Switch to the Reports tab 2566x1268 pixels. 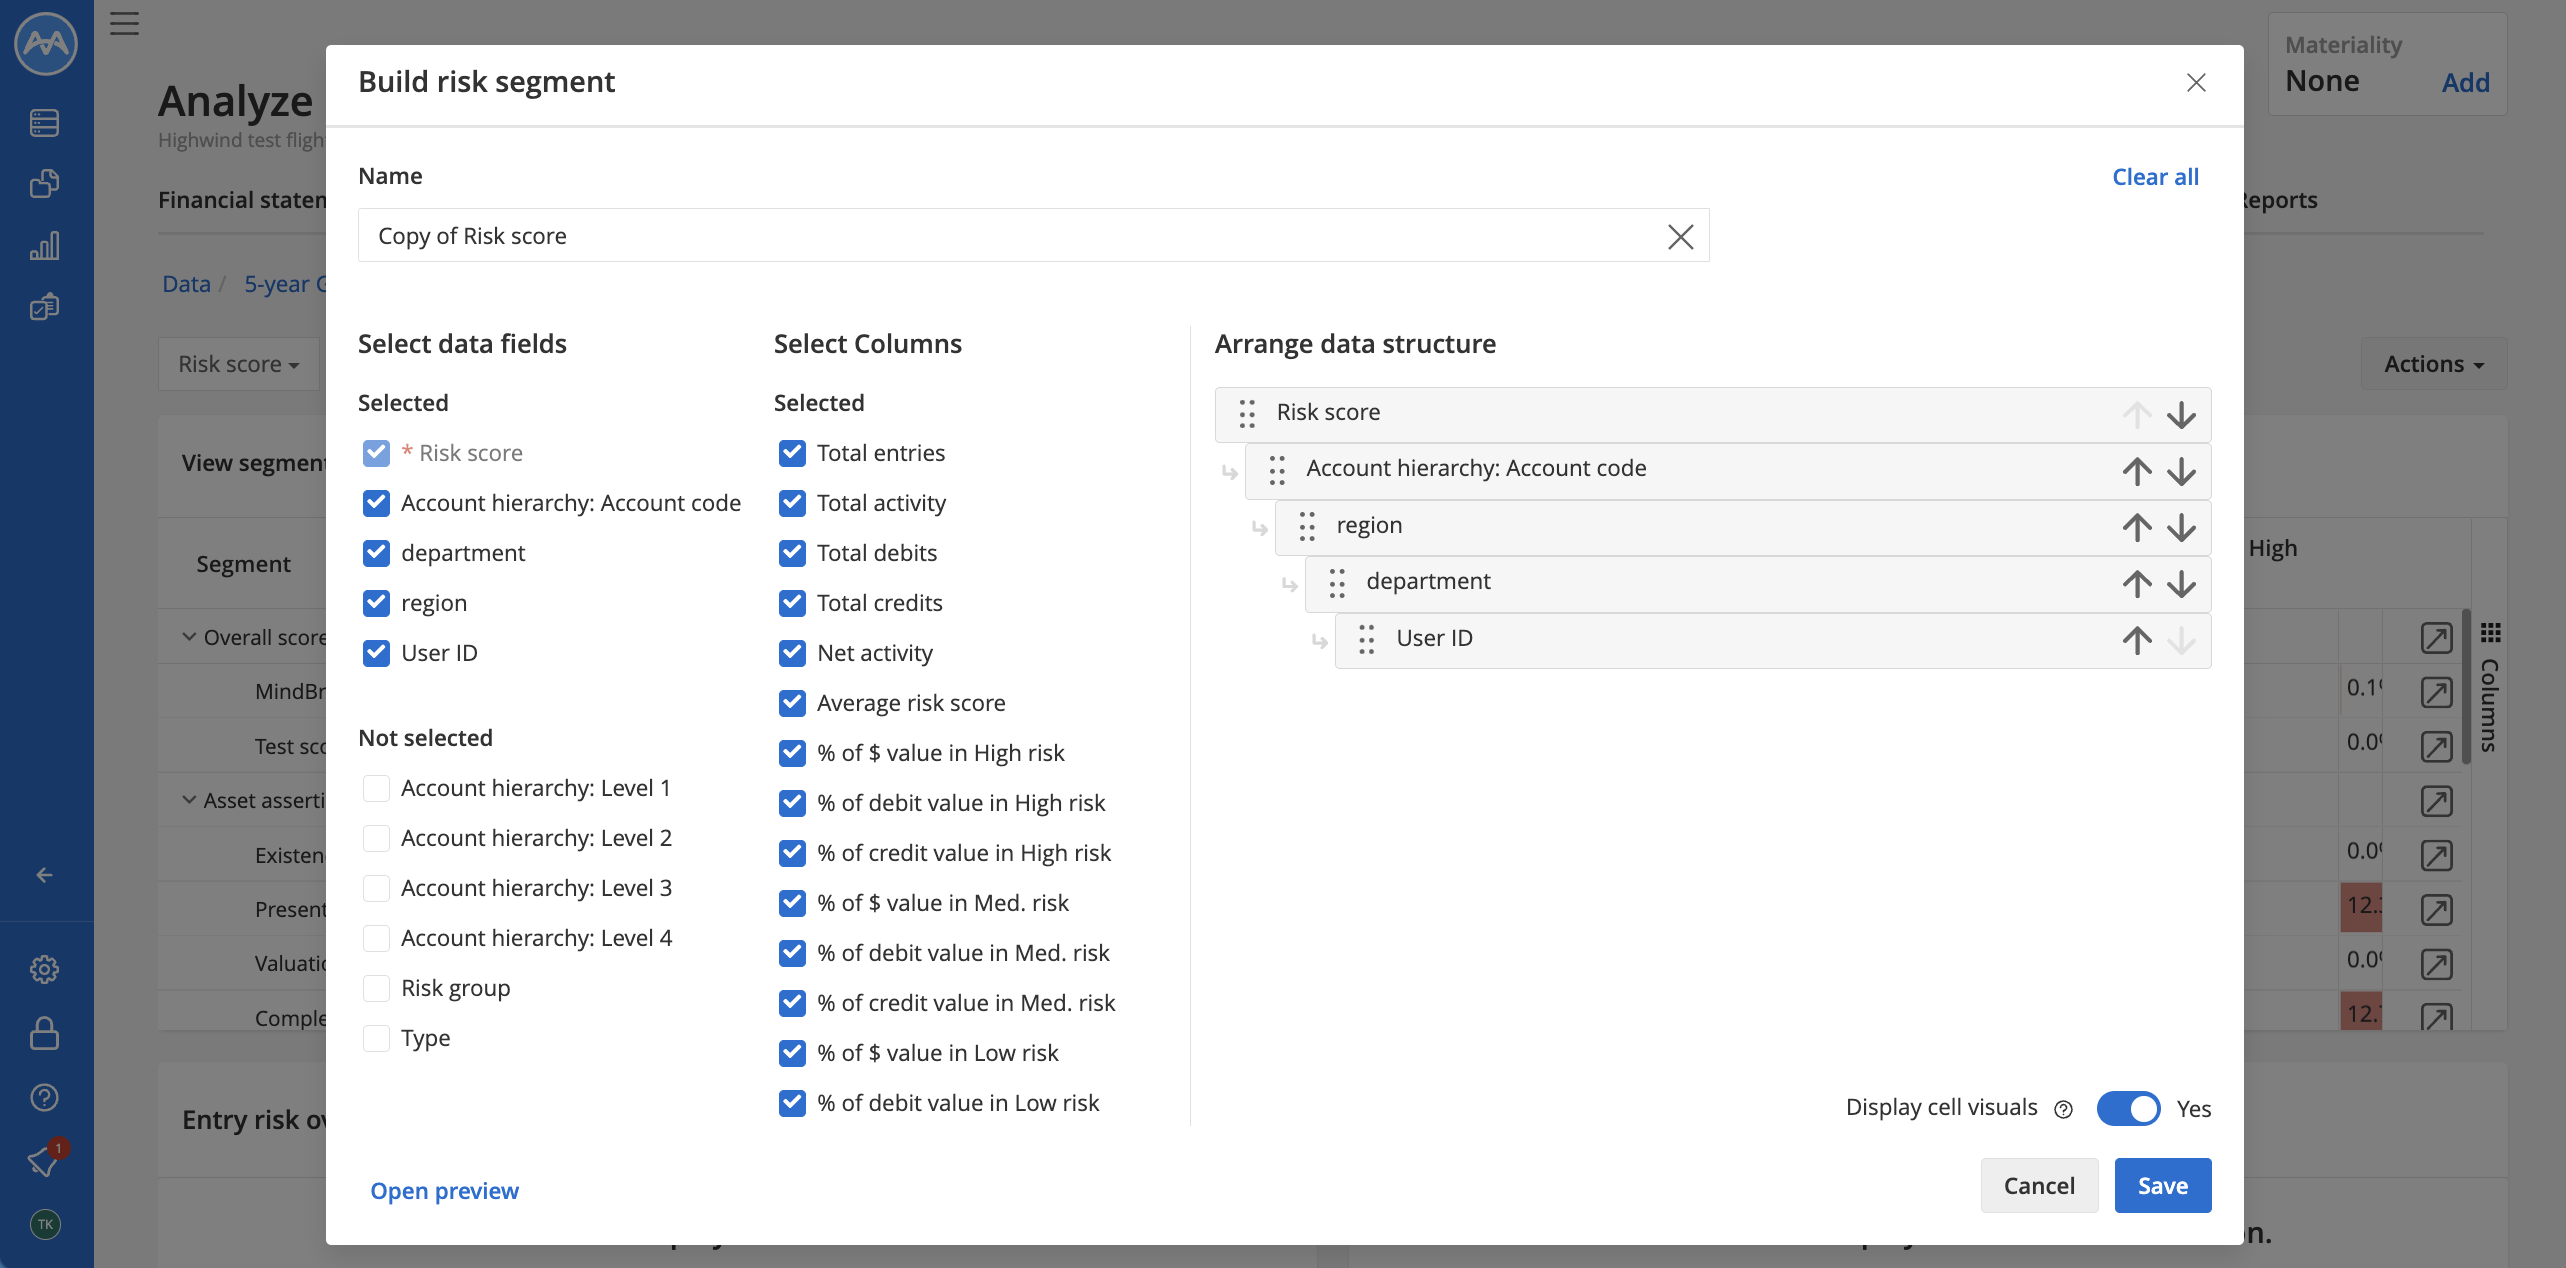pyautogui.click(x=2280, y=200)
